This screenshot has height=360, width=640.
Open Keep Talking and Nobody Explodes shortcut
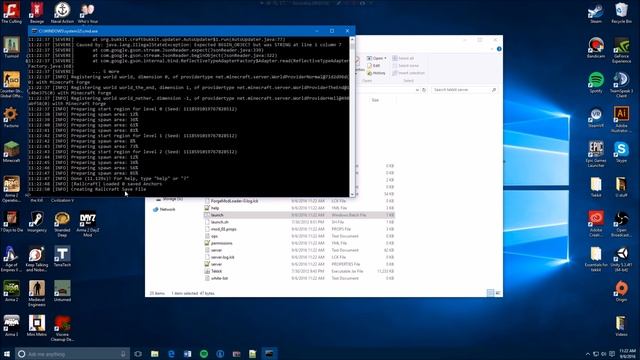[37, 259]
